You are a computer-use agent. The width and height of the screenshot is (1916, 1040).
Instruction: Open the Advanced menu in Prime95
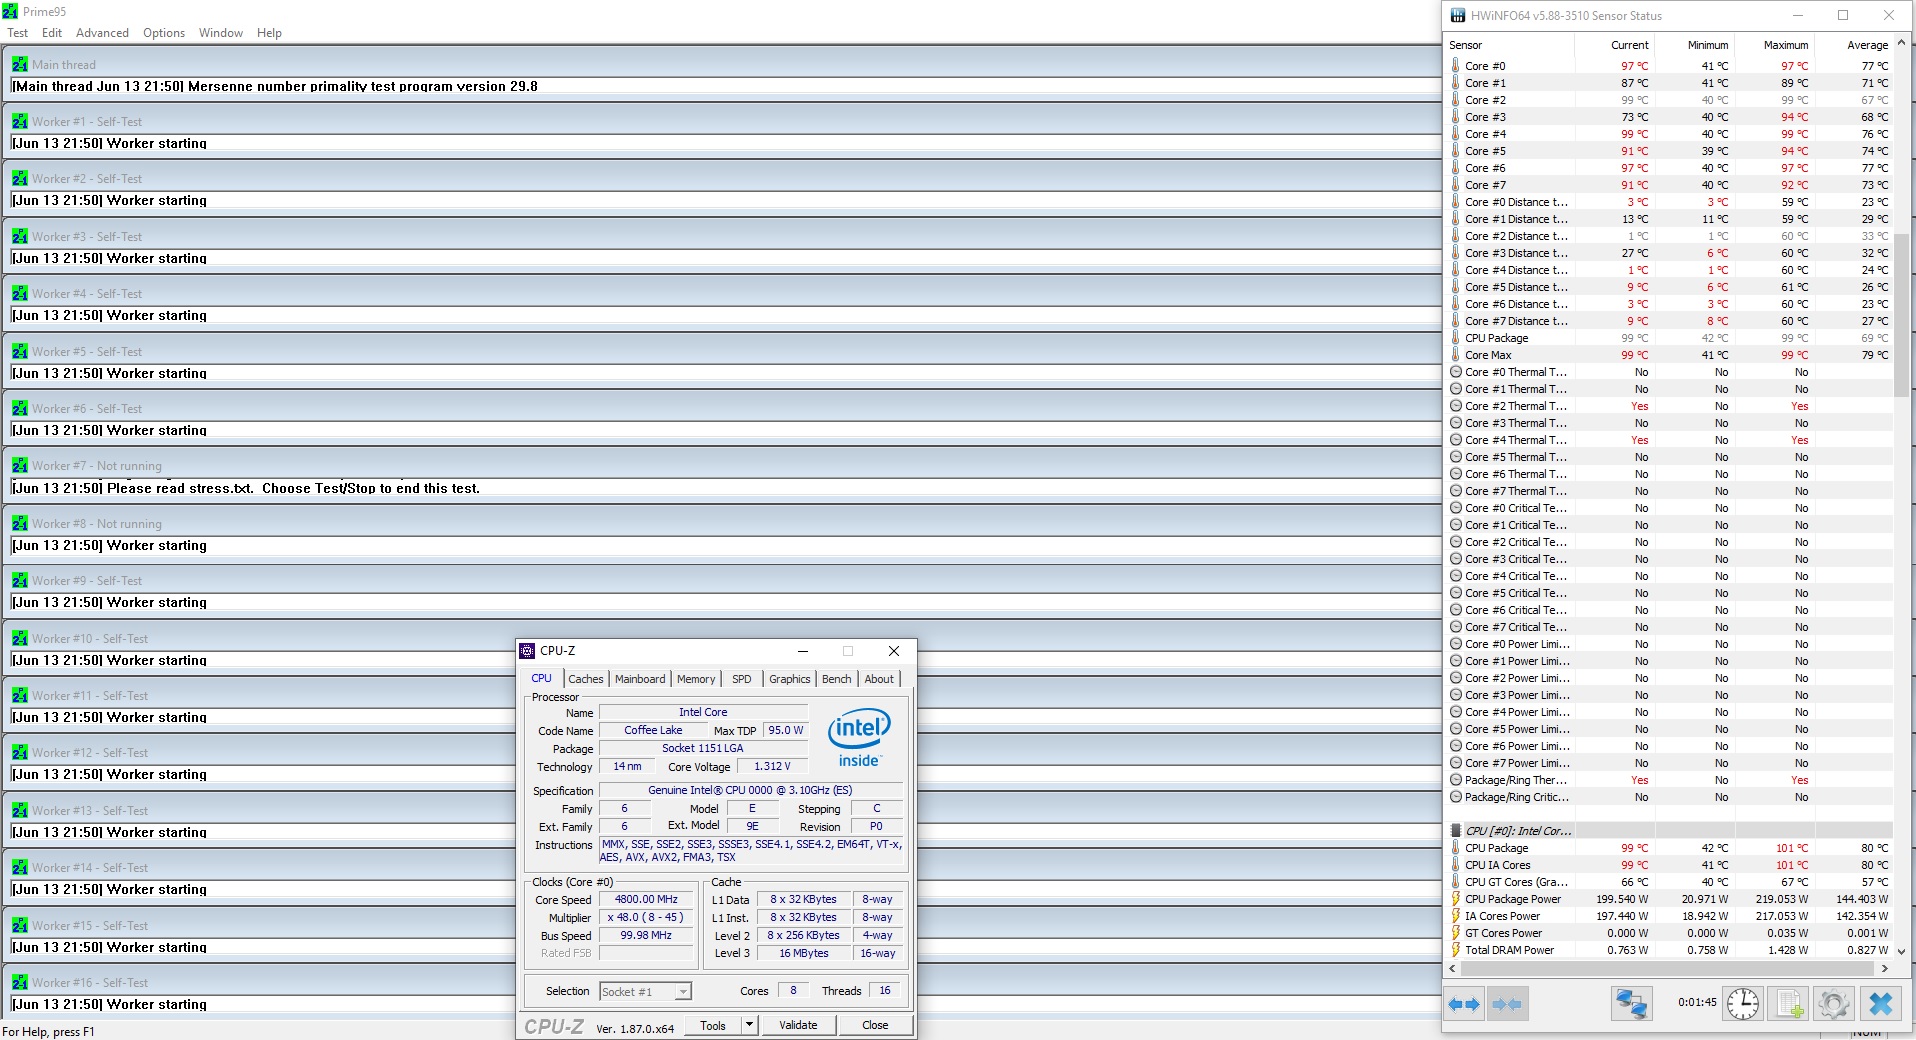point(102,33)
